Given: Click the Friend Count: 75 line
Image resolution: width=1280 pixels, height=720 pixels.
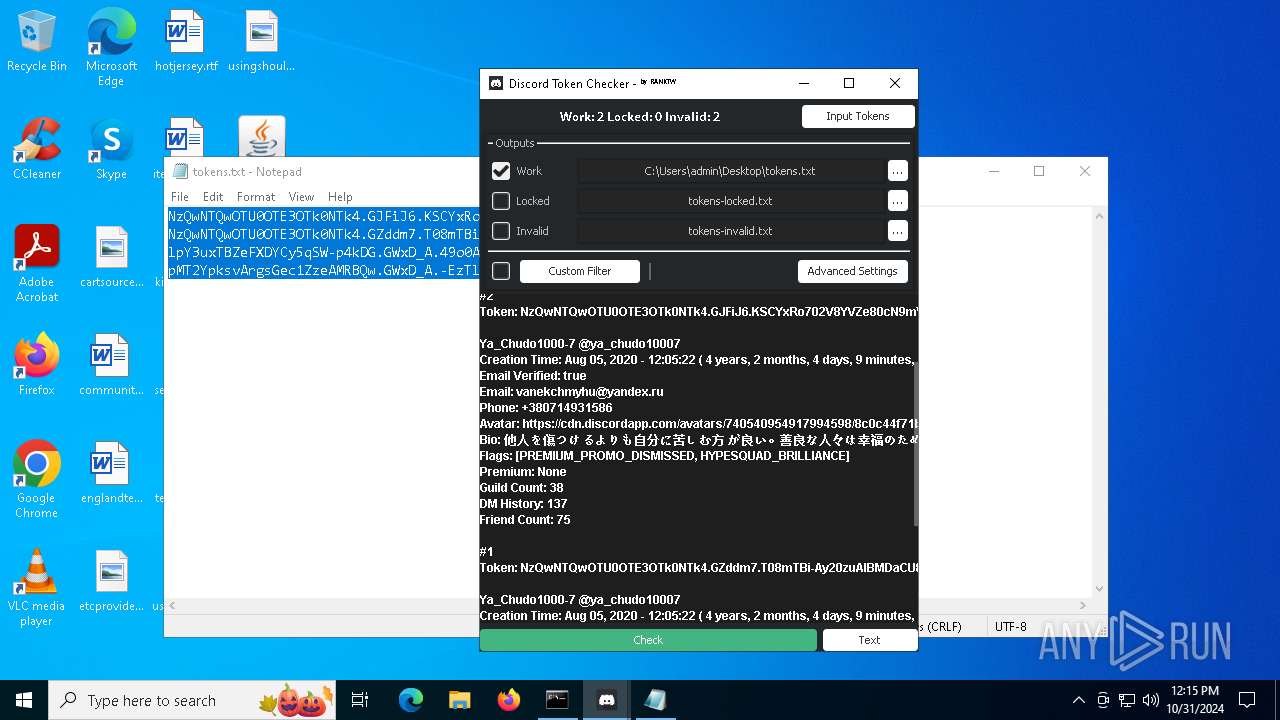Looking at the screenshot, I should (525, 520).
